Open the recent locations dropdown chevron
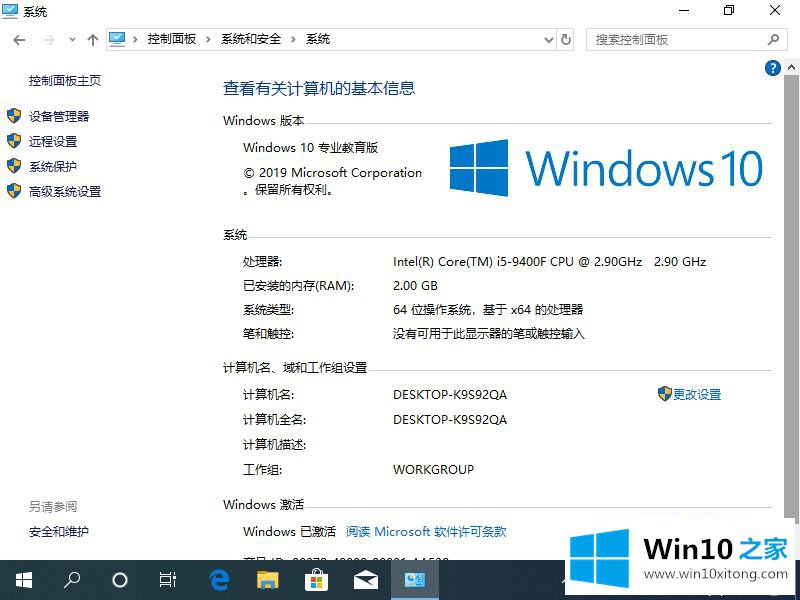The image size is (800, 600). (72, 40)
